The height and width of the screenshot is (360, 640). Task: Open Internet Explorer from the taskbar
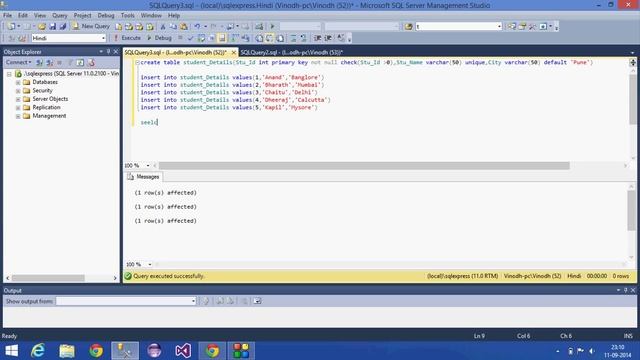coord(38,351)
